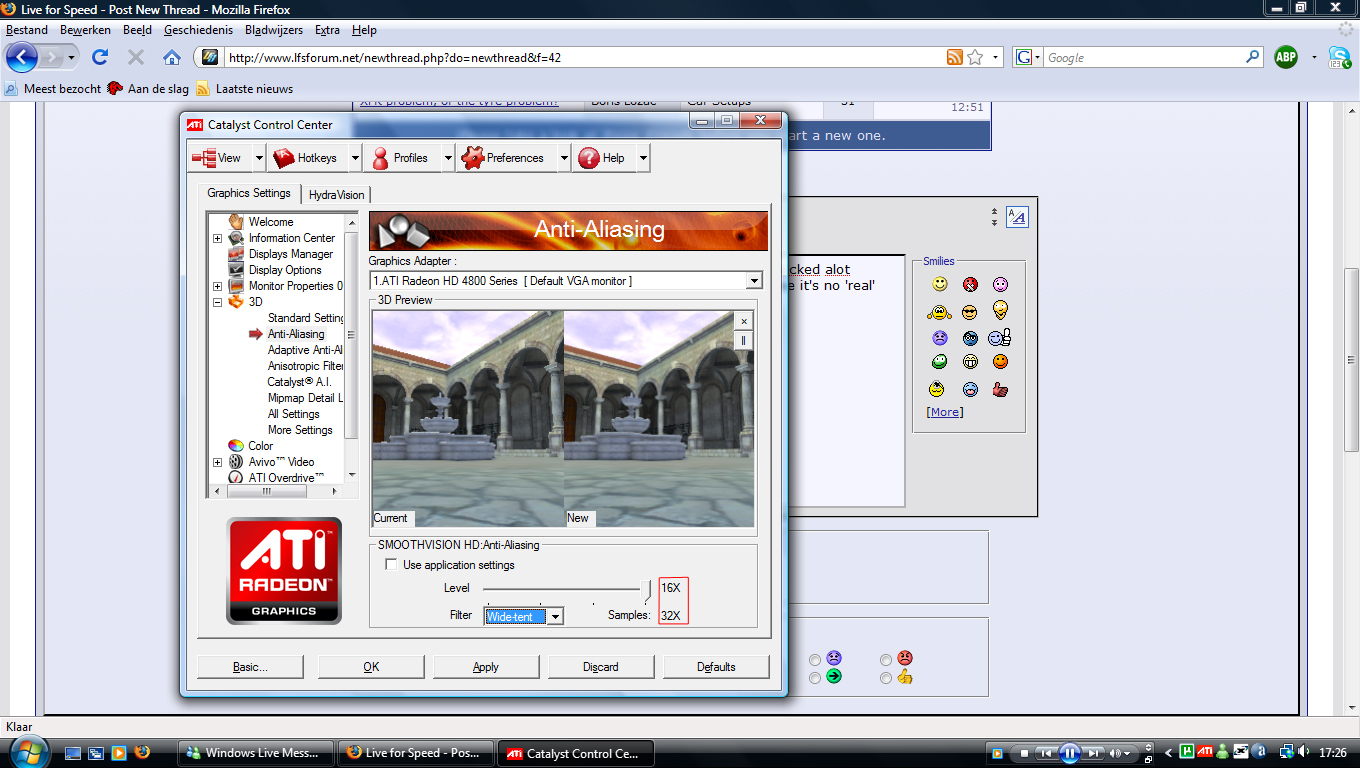The image size is (1360, 768).
Task: Open the More smilies link
Action: [x=945, y=412]
